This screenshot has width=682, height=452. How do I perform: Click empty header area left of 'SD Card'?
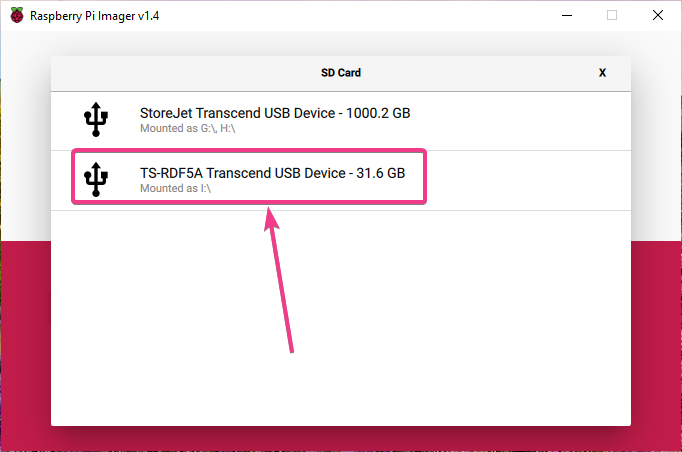(180, 73)
